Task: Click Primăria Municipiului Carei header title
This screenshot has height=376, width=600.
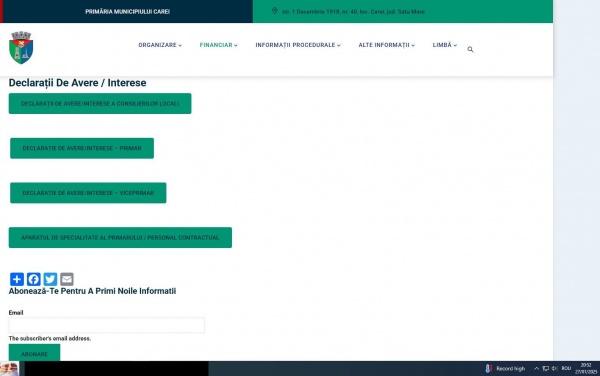Action: 127,11
